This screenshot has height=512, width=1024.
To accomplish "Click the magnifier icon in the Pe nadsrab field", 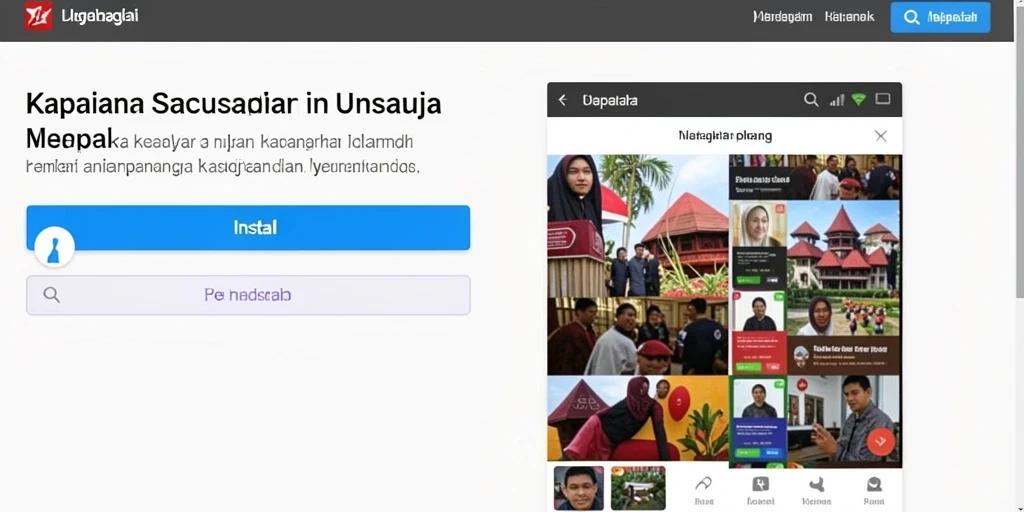I will pos(52,295).
